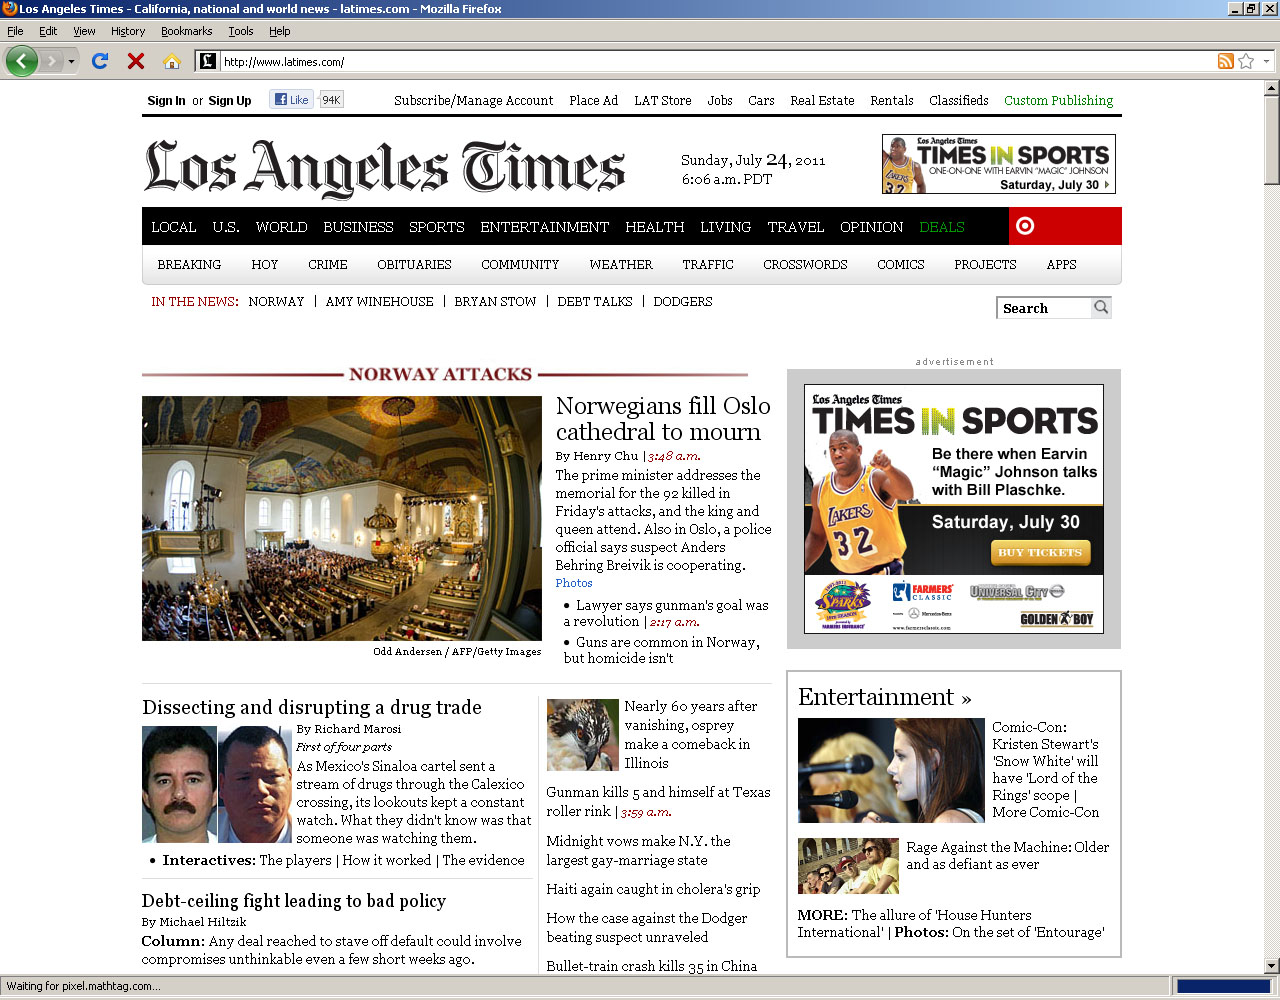This screenshot has height=1000, width=1280.
Task: Open the View menu
Action: pyautogui.click(x=84, y=31)
